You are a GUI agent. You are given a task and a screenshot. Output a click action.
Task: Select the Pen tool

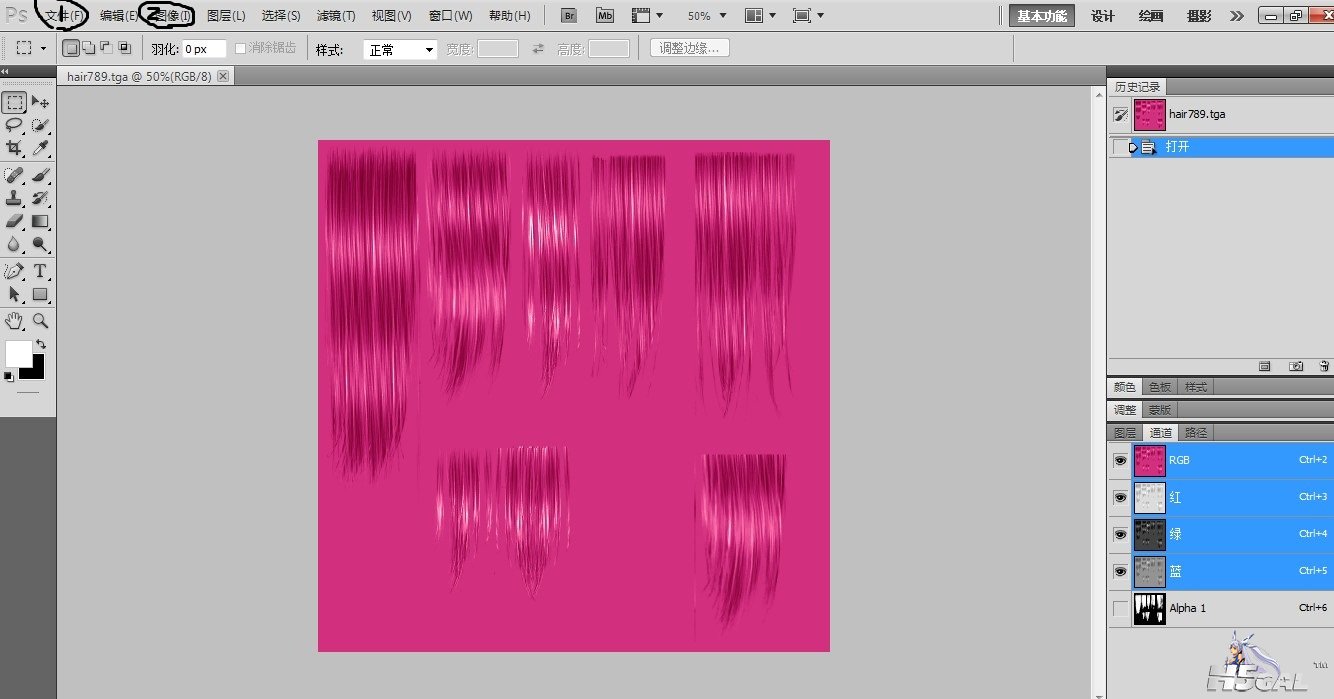coord(14,271)
